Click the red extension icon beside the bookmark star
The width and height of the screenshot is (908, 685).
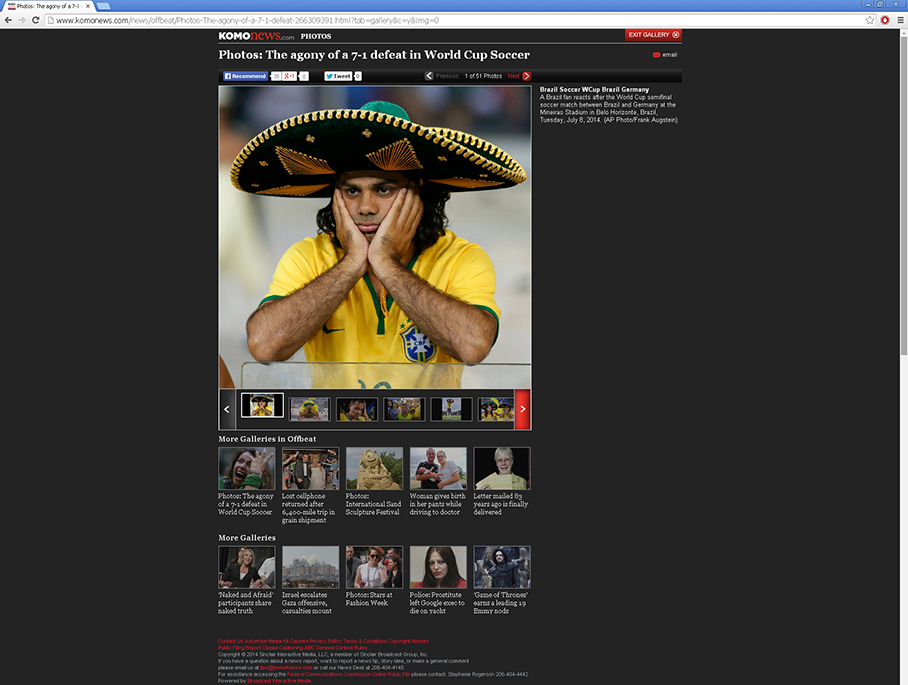[x=885, y=20]
